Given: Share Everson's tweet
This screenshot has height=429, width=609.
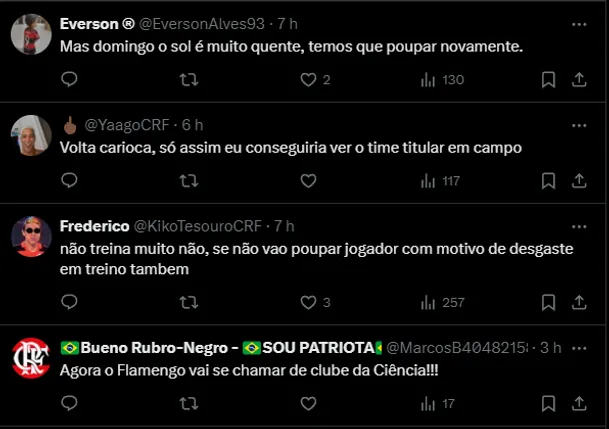Looking at the screenshot, I should coord(579,79).
